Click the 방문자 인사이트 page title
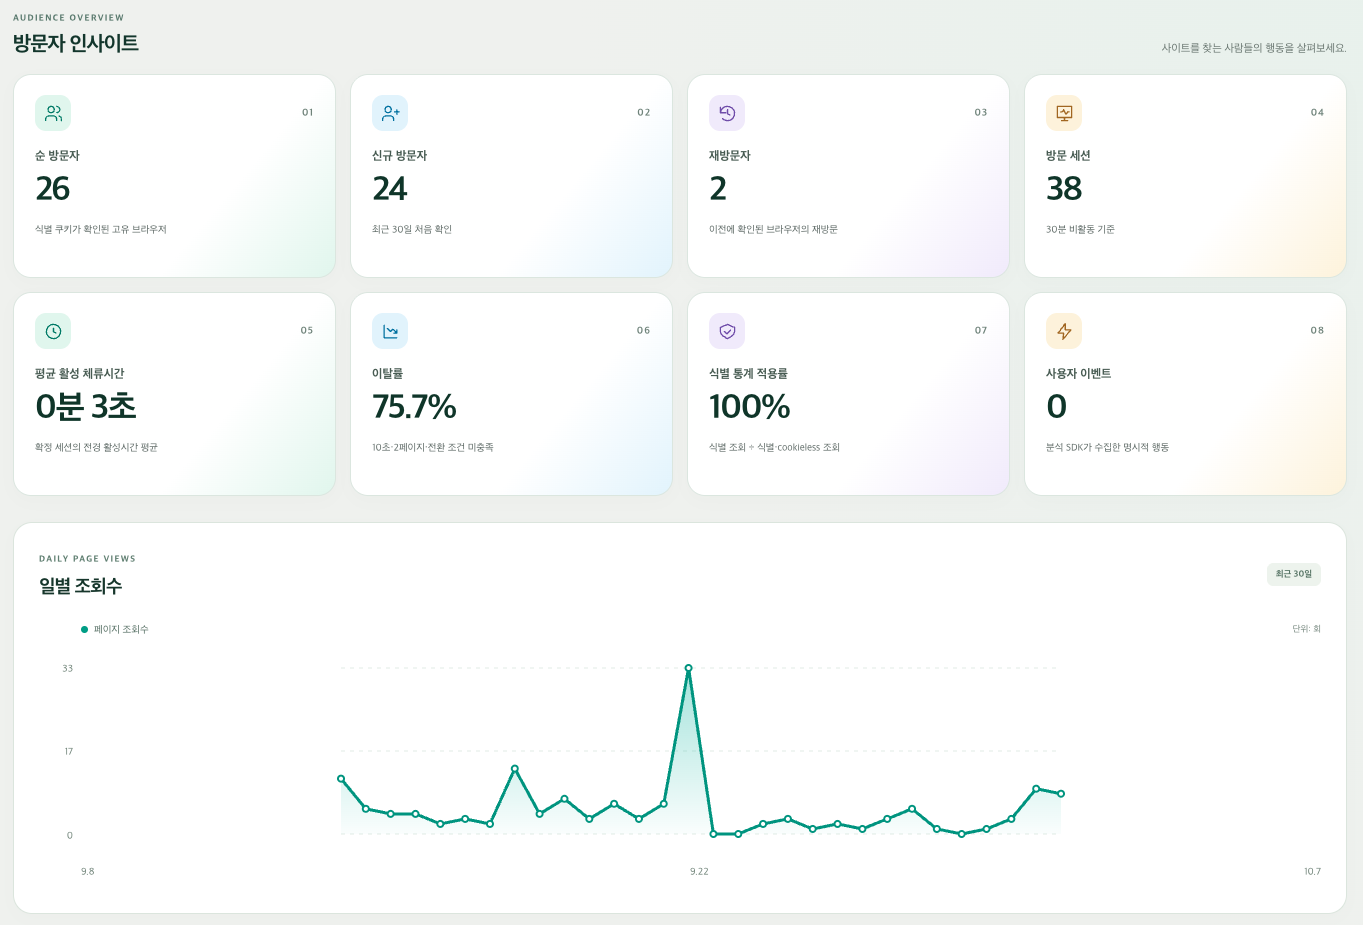The width and height of the screenshot is (1363, 925). coord(76,43)
